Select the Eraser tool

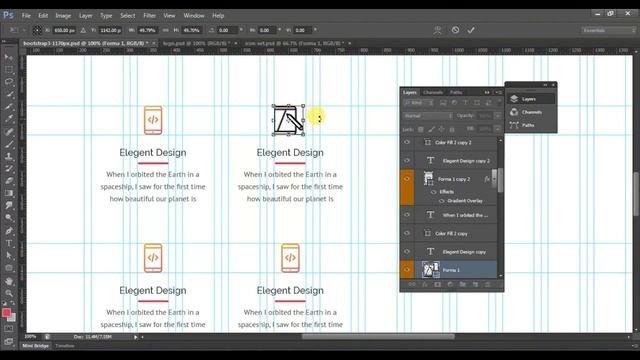pos(9,181)
